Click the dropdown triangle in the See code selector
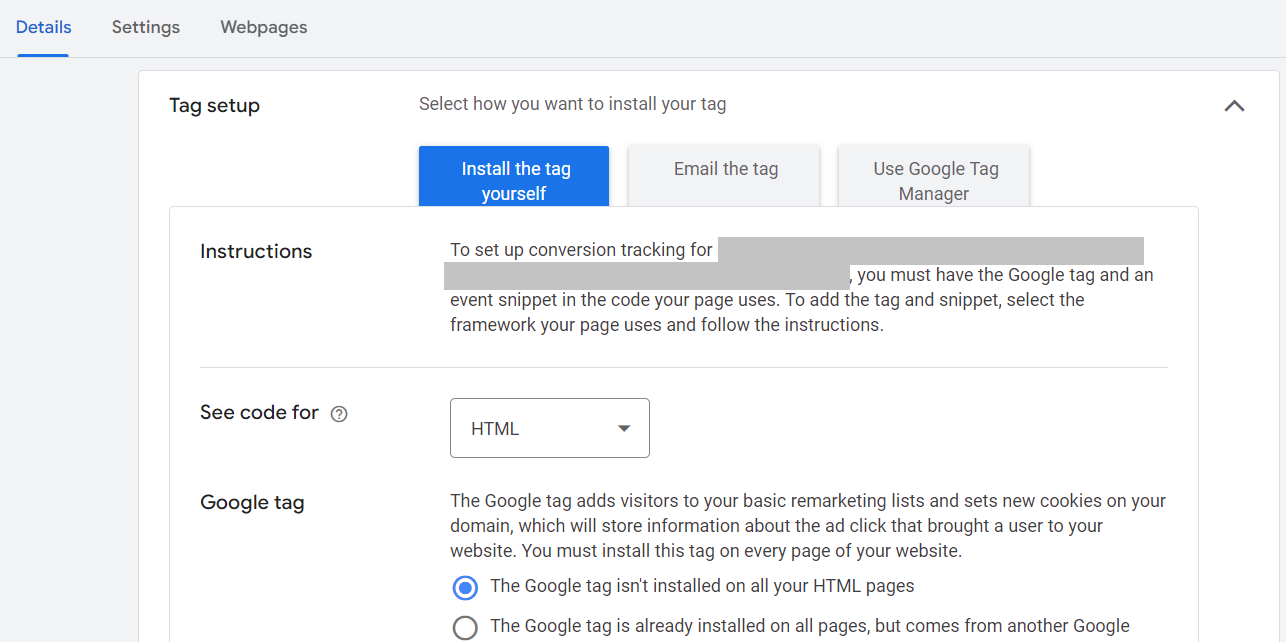Viewport: 1286px width, 642px height. (x=623, y=427)
